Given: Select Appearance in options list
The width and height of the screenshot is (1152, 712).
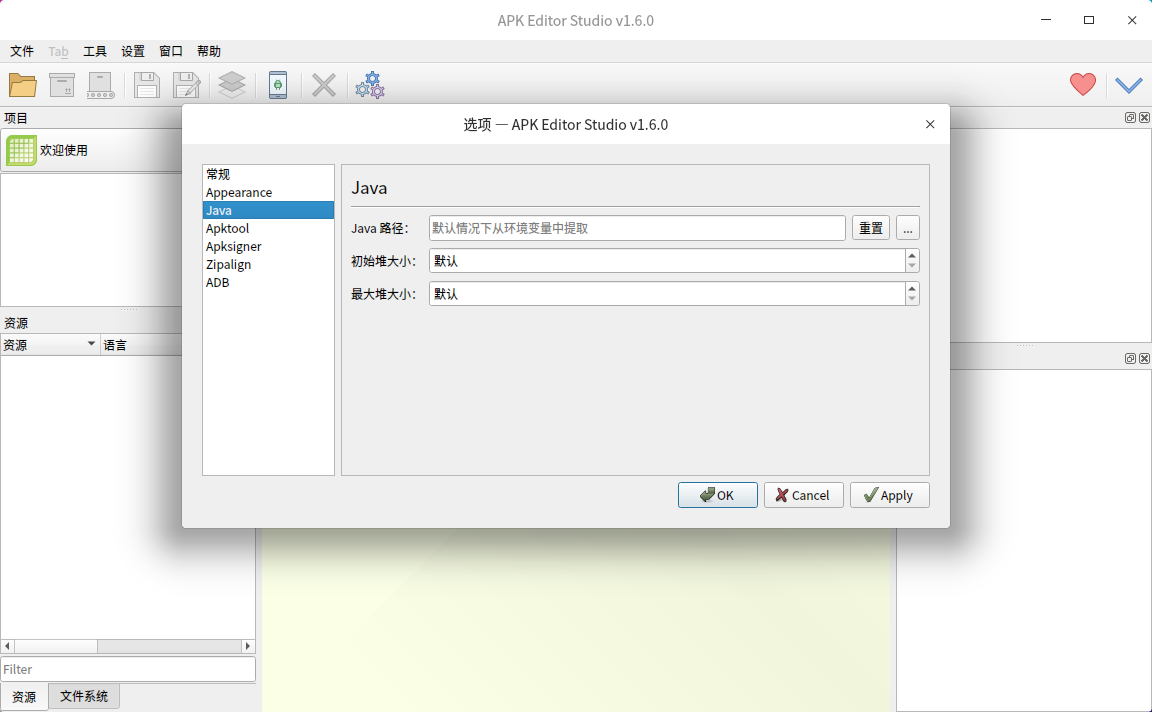Looking at the screenshot, I should (x=239, y=192).
